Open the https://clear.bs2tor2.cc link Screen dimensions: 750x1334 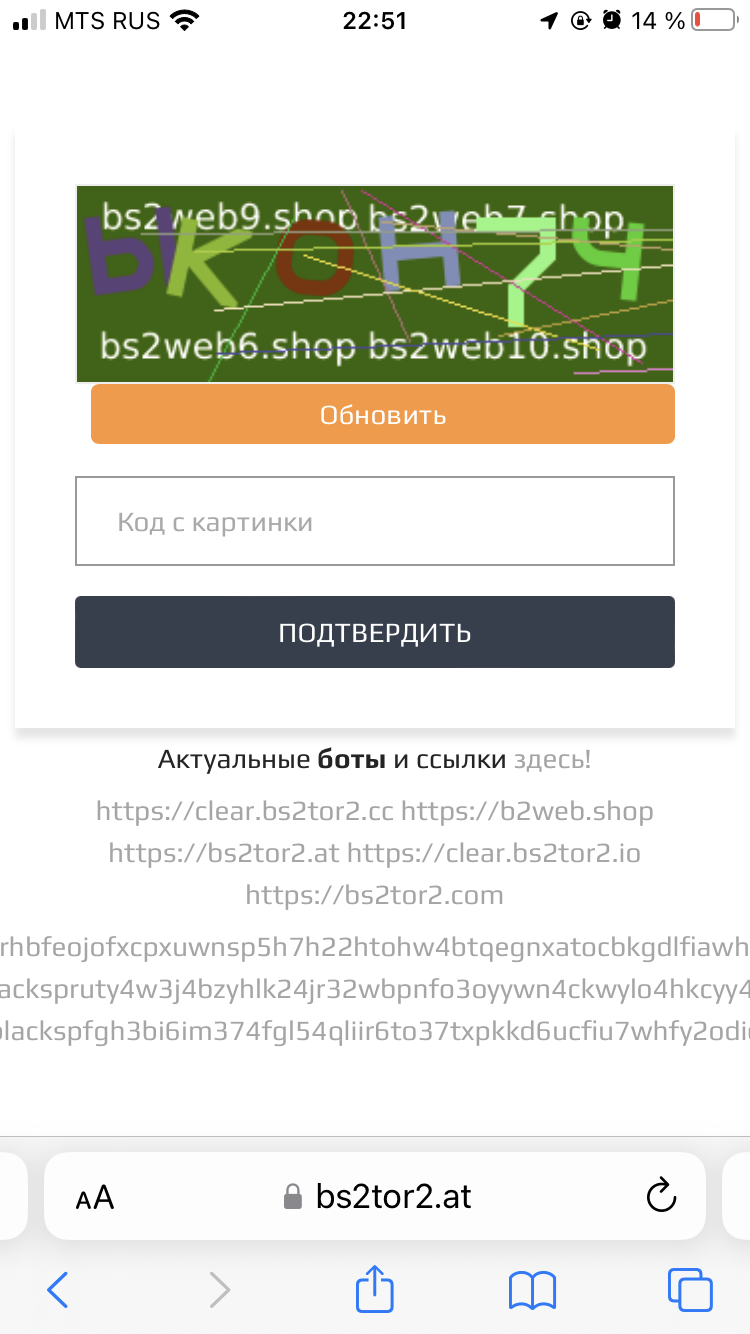point(245,811)
